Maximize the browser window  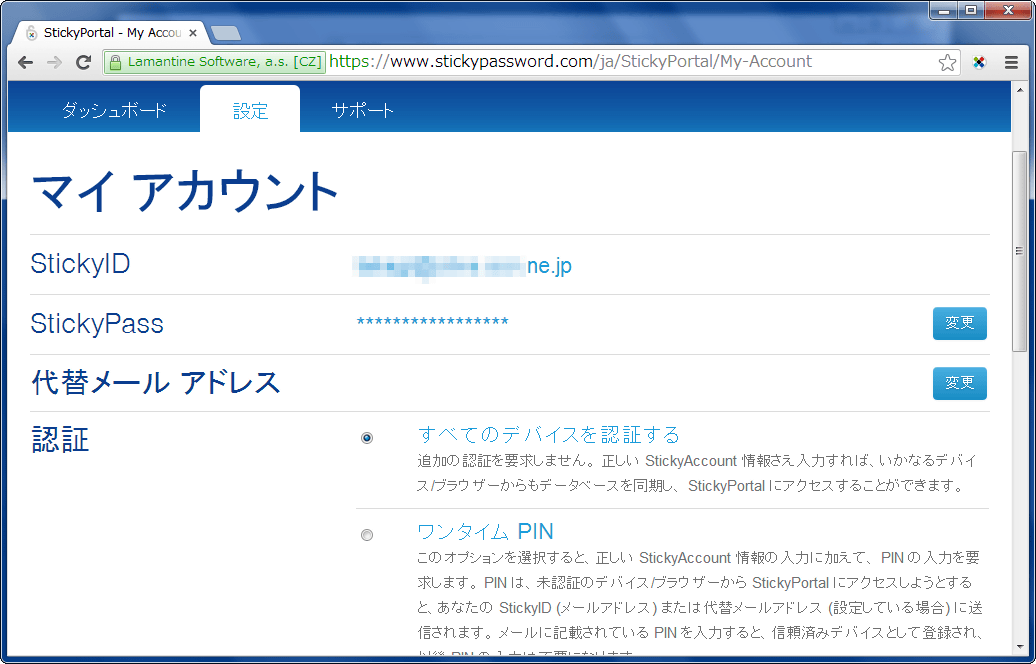[971, 10]
